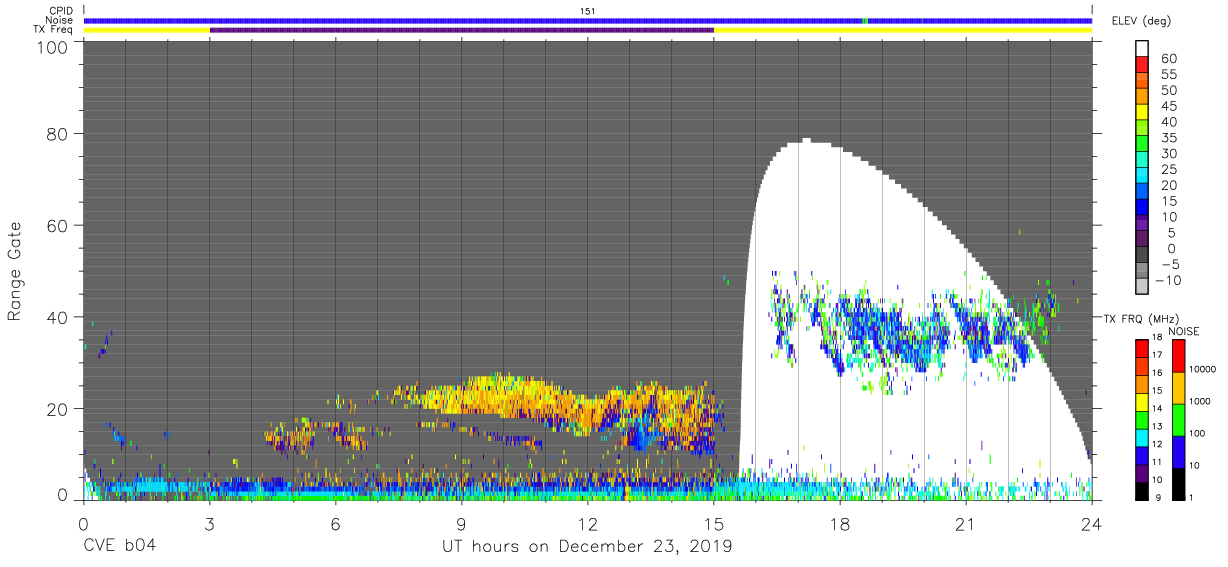This screenshot has height=567, width=1228.
Task: Click the Range Gate axis value 20
Action: [x=58, y=409]
